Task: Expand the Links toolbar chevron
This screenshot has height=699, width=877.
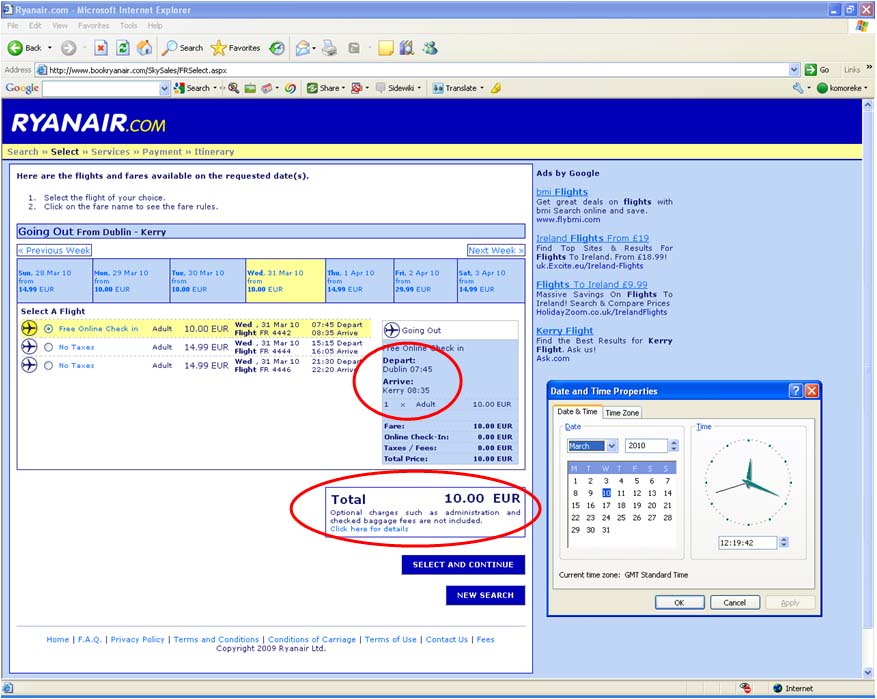Action: click(x=869, y=67)
